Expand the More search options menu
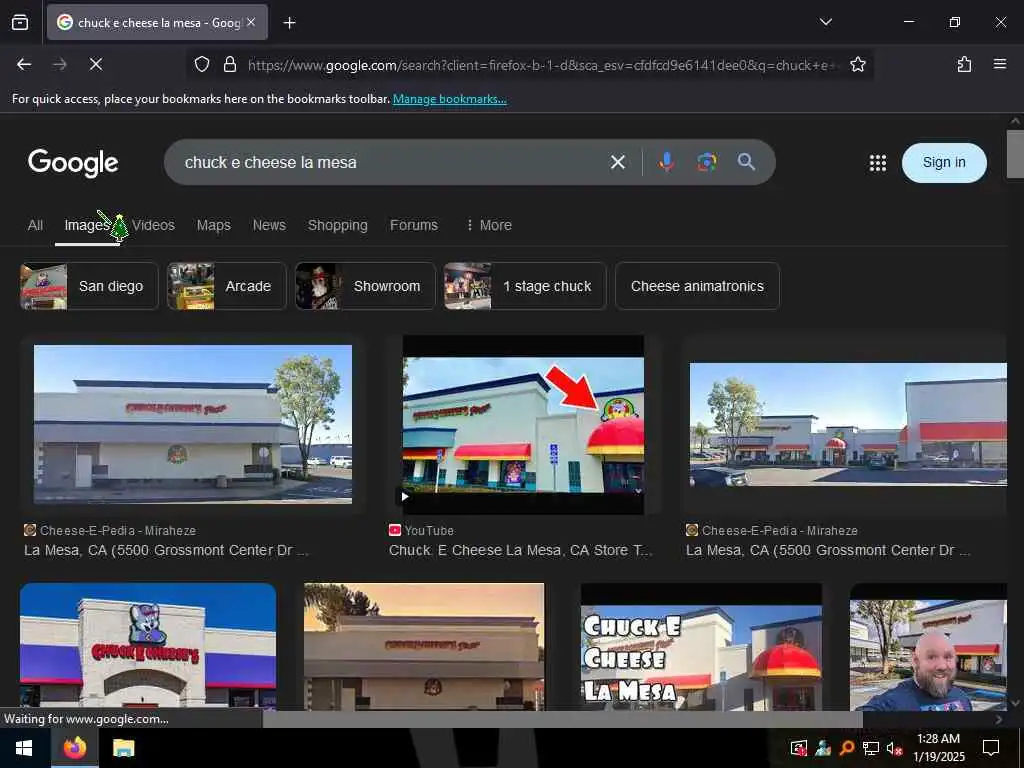The image size is (1024, 768). pyautogui.click(x=489, y=225)
